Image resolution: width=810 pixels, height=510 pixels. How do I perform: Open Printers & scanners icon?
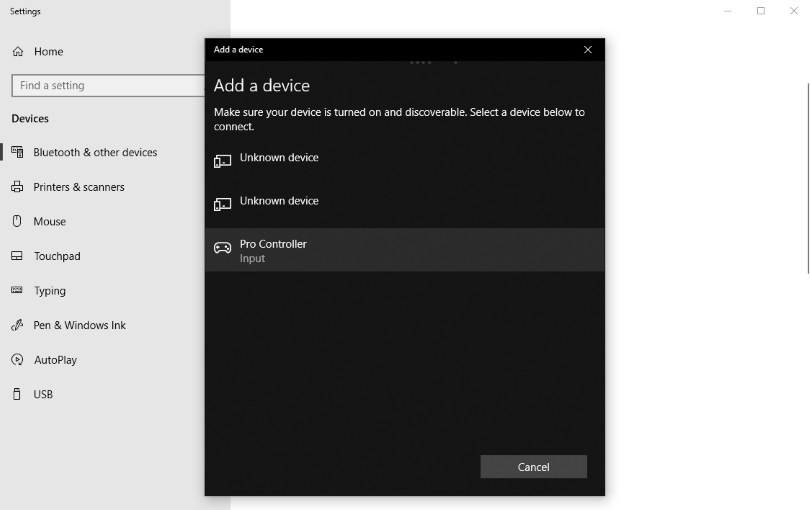pos(17,187)
